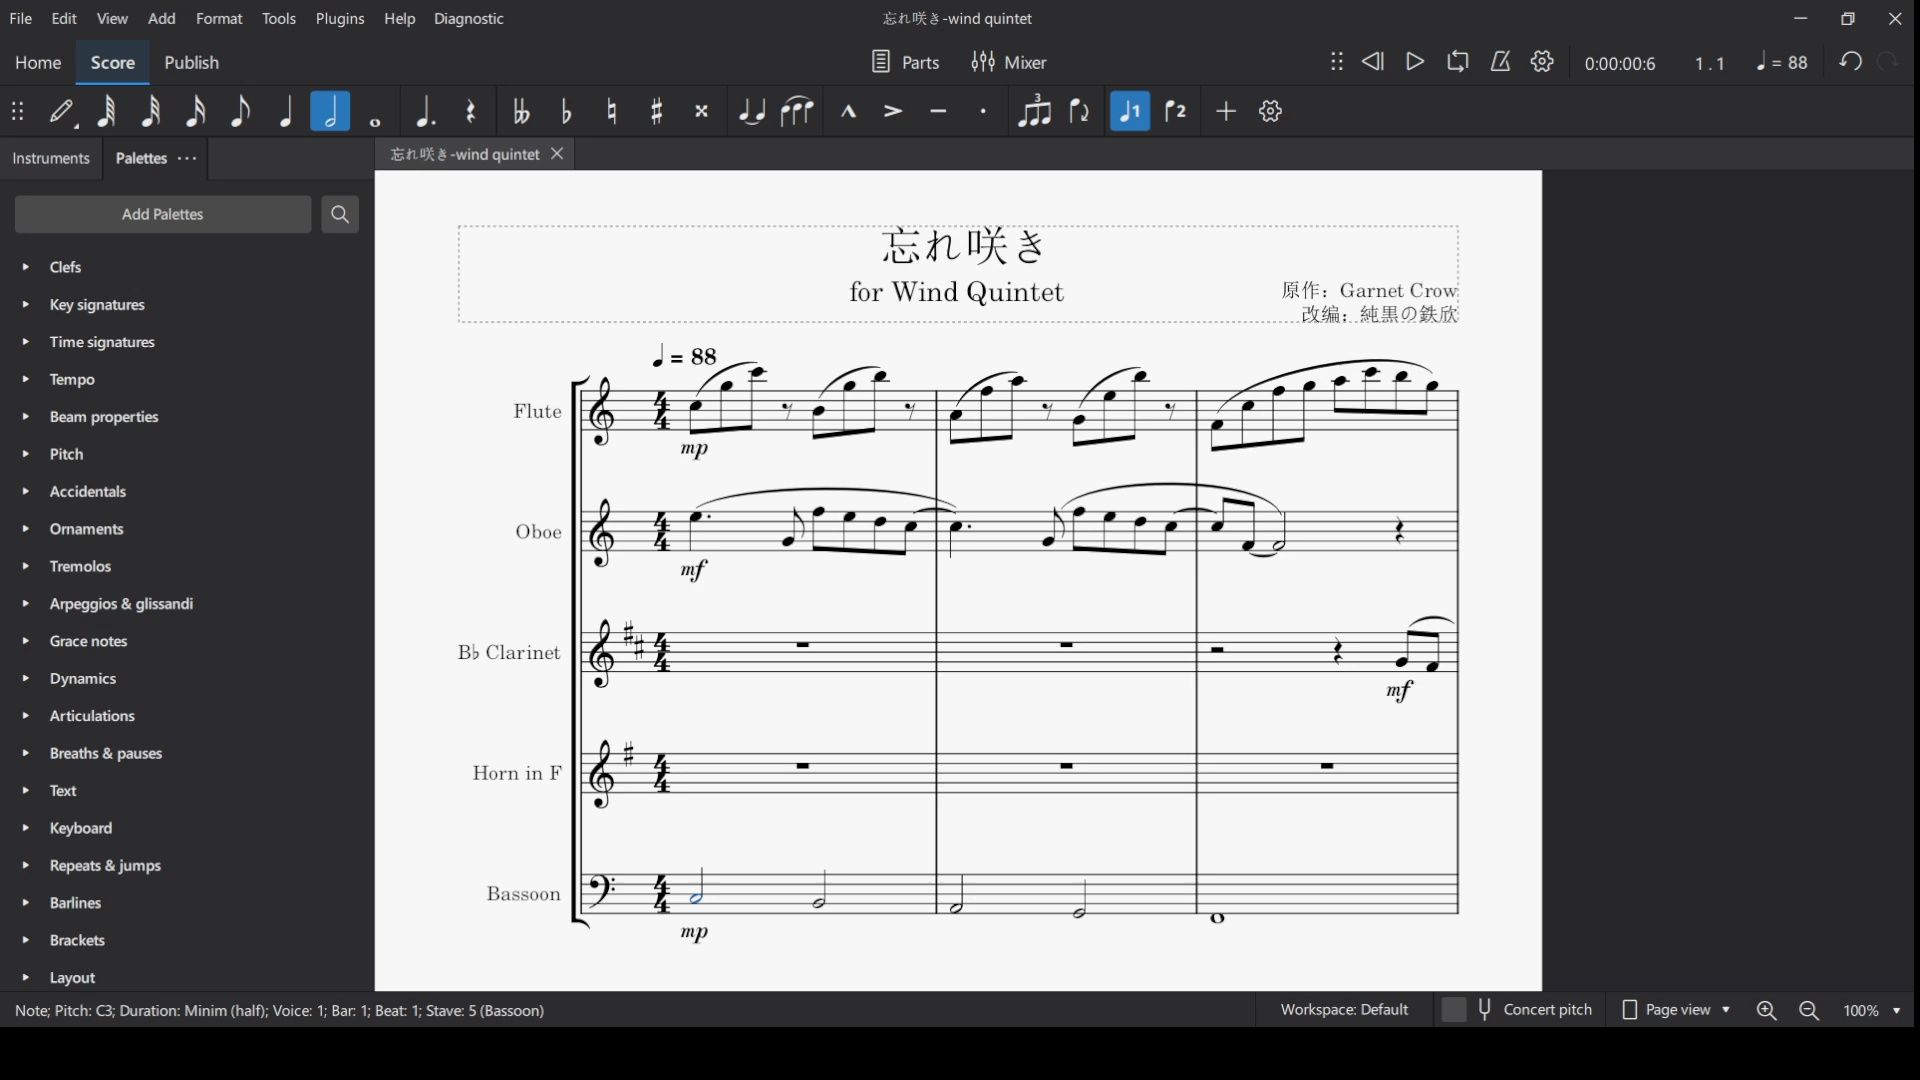Open the Mixer panel
This screenshot has width=1920, height=1080.
click(x=1009, y=62)
